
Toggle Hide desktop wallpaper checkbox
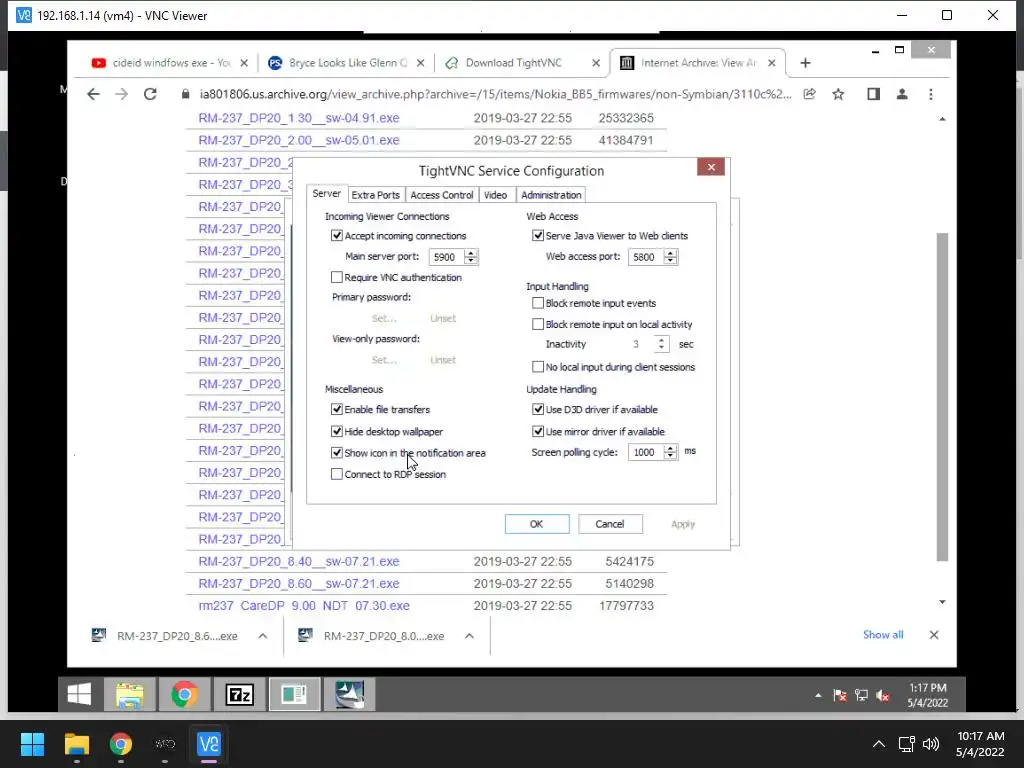337,432
